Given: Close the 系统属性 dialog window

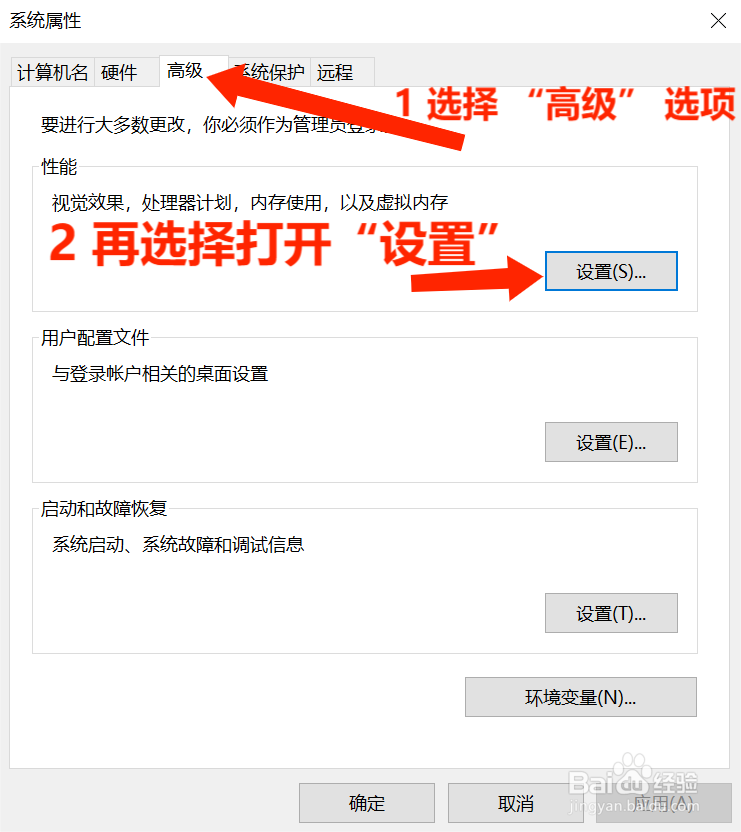Looking at the screenshot, I should click(x=718, y=21).
